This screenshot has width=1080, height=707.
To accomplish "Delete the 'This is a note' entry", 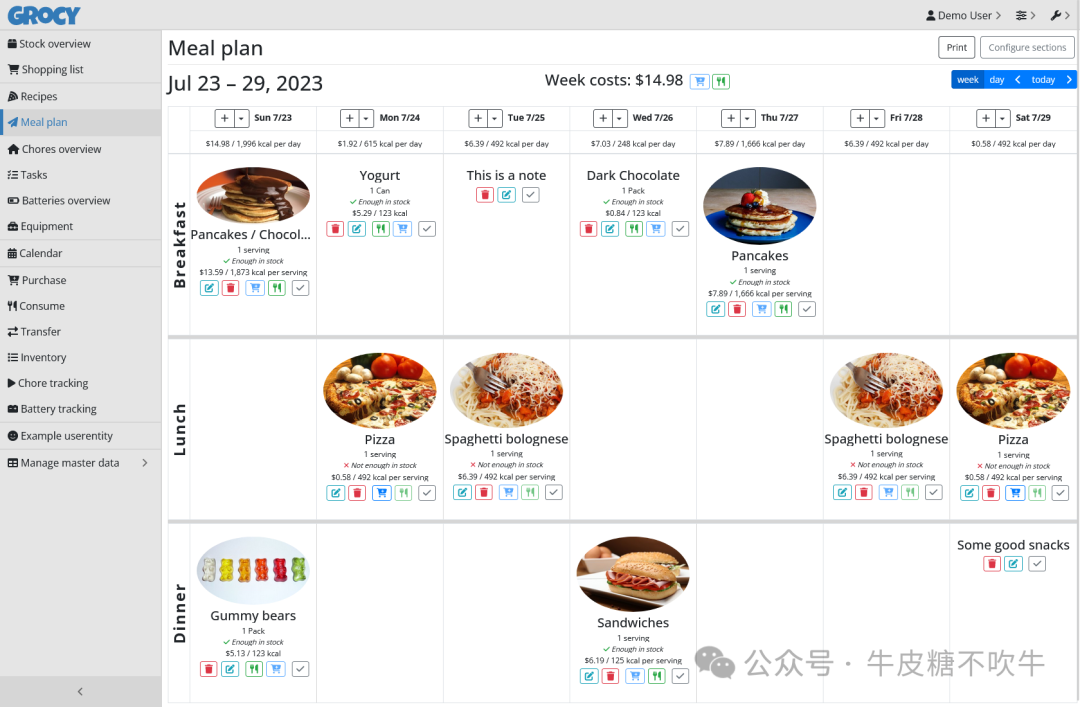I will point(485,195).
